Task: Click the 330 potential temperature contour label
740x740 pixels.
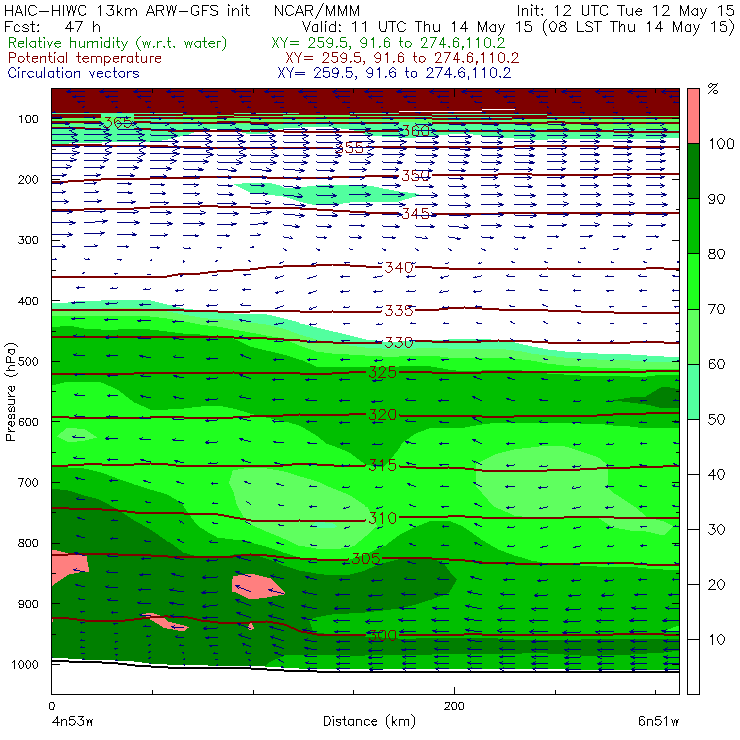Action: pos(399,342)
